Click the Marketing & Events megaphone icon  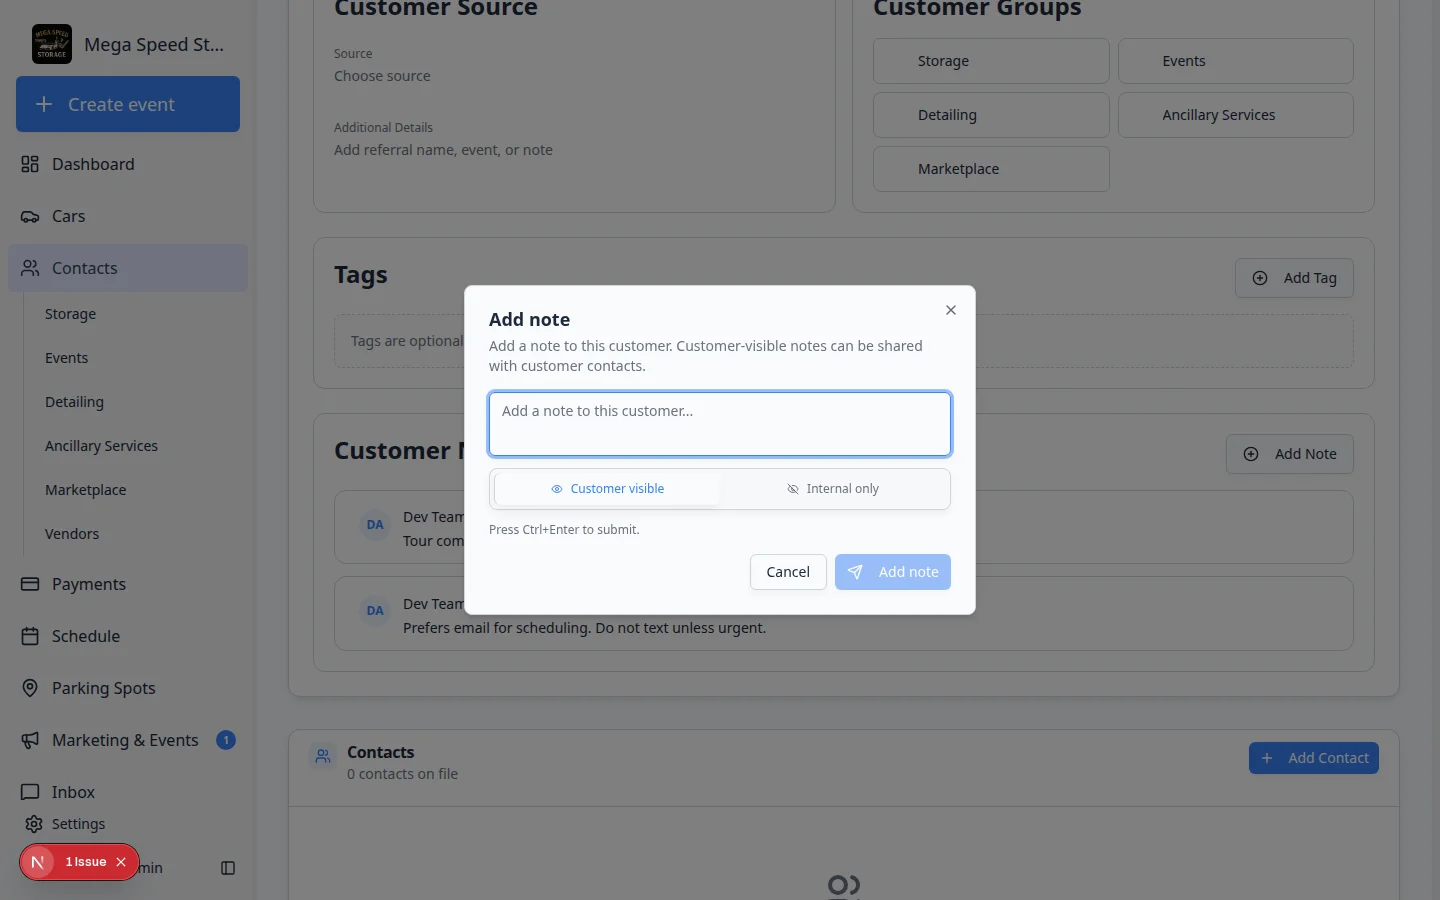pos(30,740)
